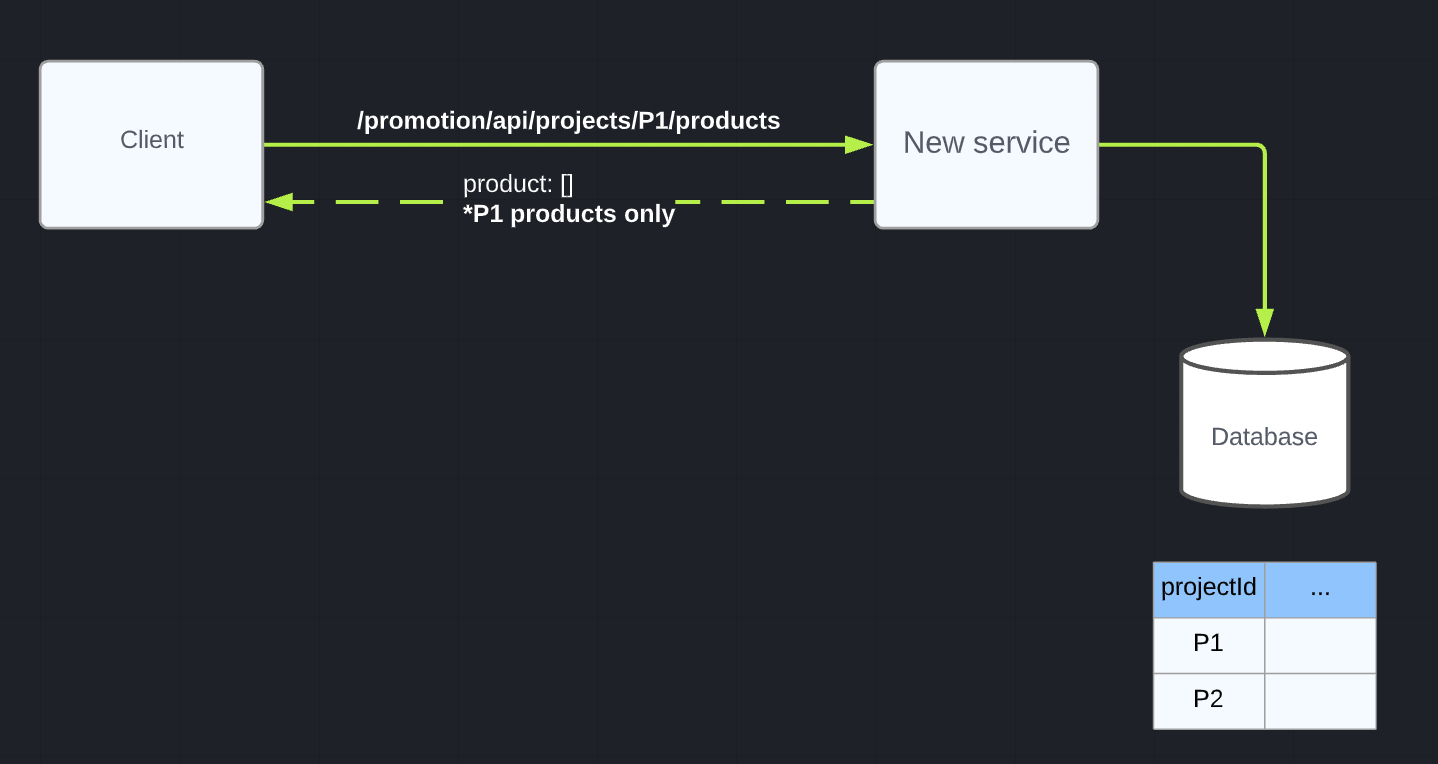Select the 'product: []' response text
Image resolution: width=1438 pixels, height=764 pixels.
[x=518, y=184]
